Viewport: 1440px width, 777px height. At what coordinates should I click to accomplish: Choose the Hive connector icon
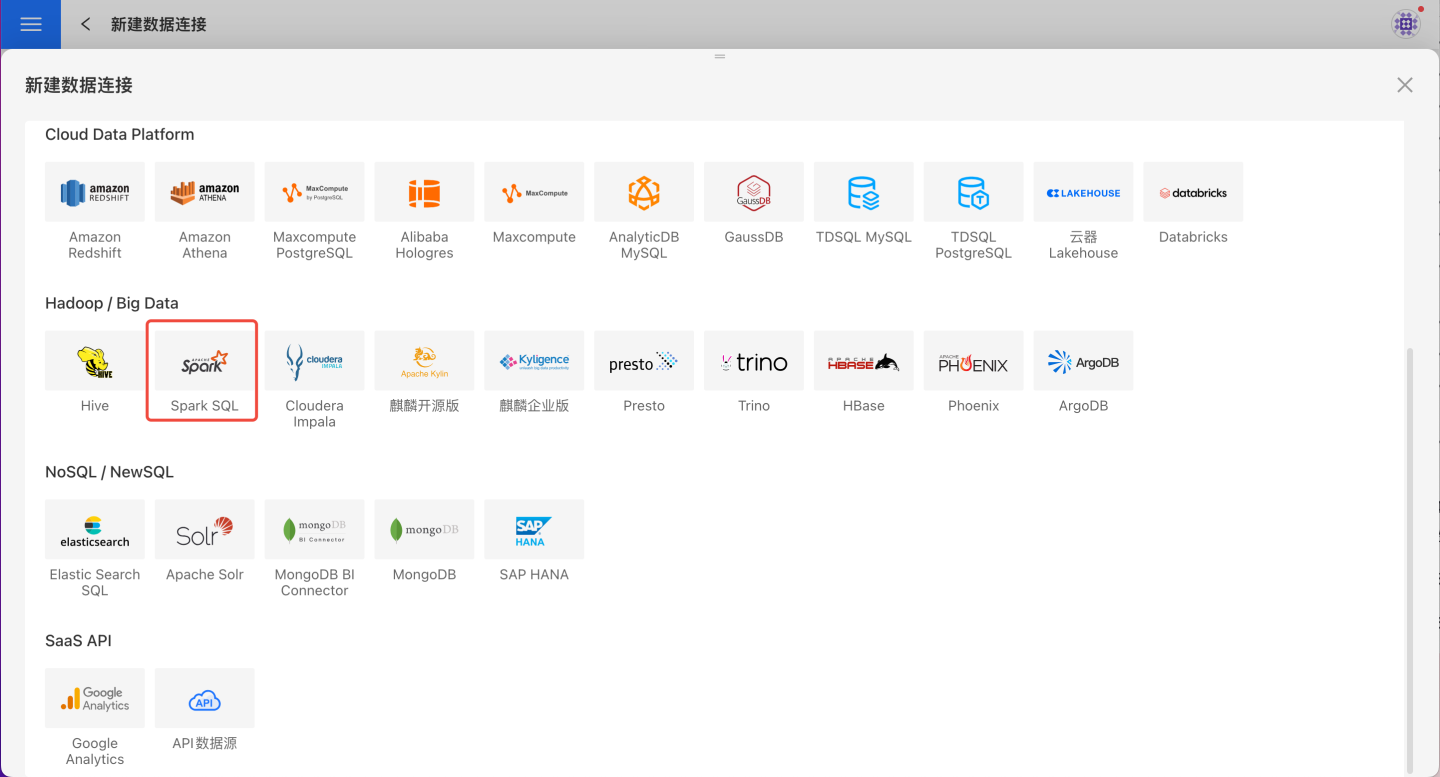pos(95,362)
